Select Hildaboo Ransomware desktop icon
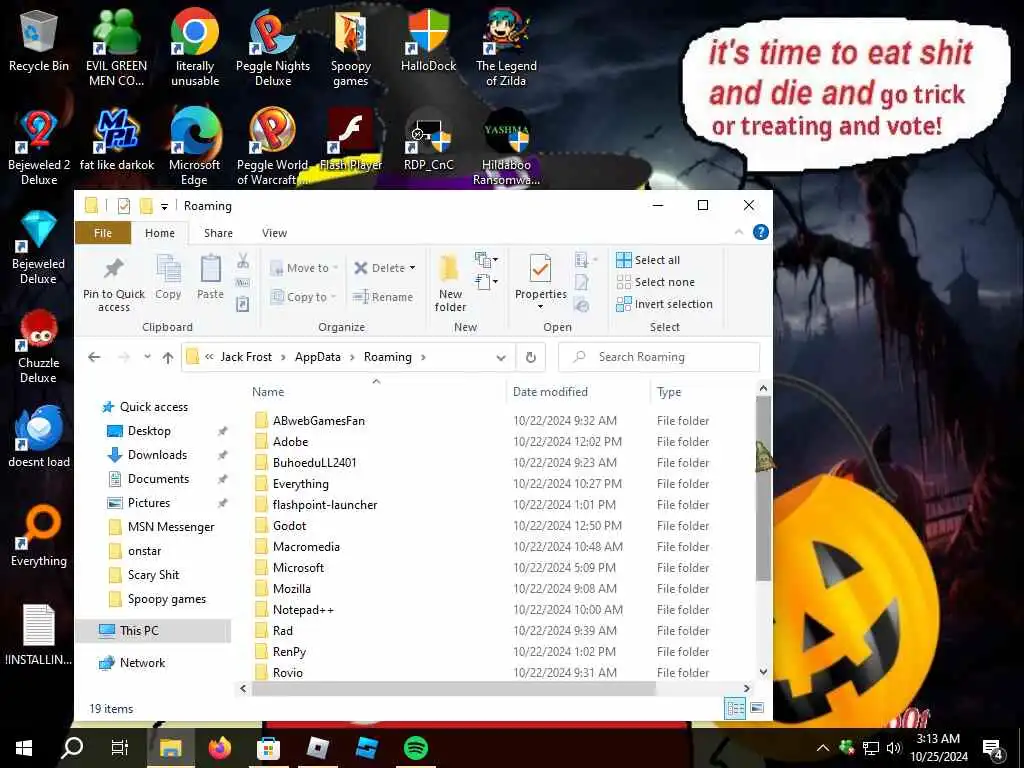This screenshot has height=768, width=1024. [x=506, y=148]
